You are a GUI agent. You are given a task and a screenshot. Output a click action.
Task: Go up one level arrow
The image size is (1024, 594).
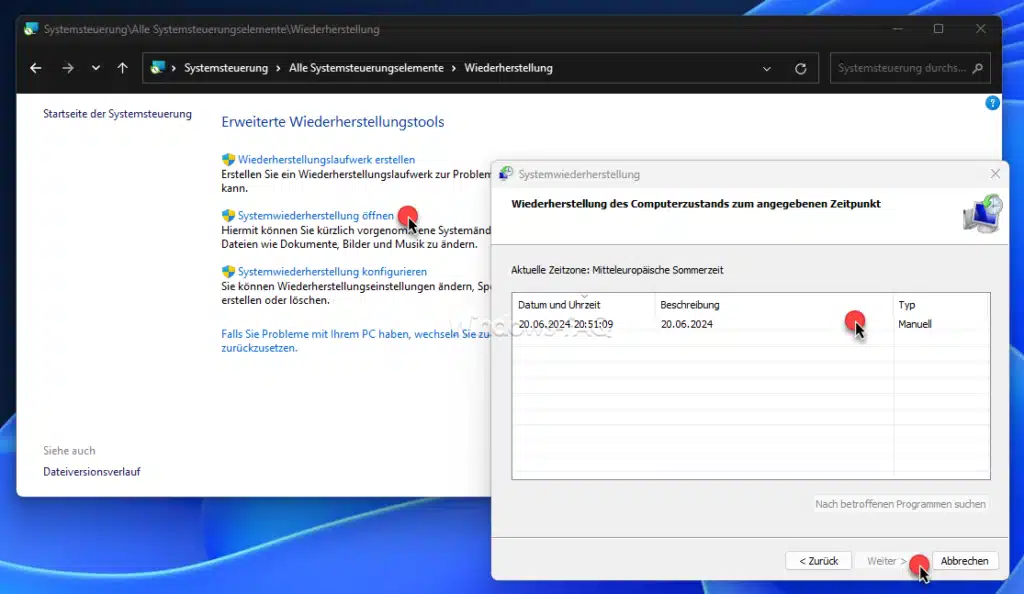click(x=123, y=68)
